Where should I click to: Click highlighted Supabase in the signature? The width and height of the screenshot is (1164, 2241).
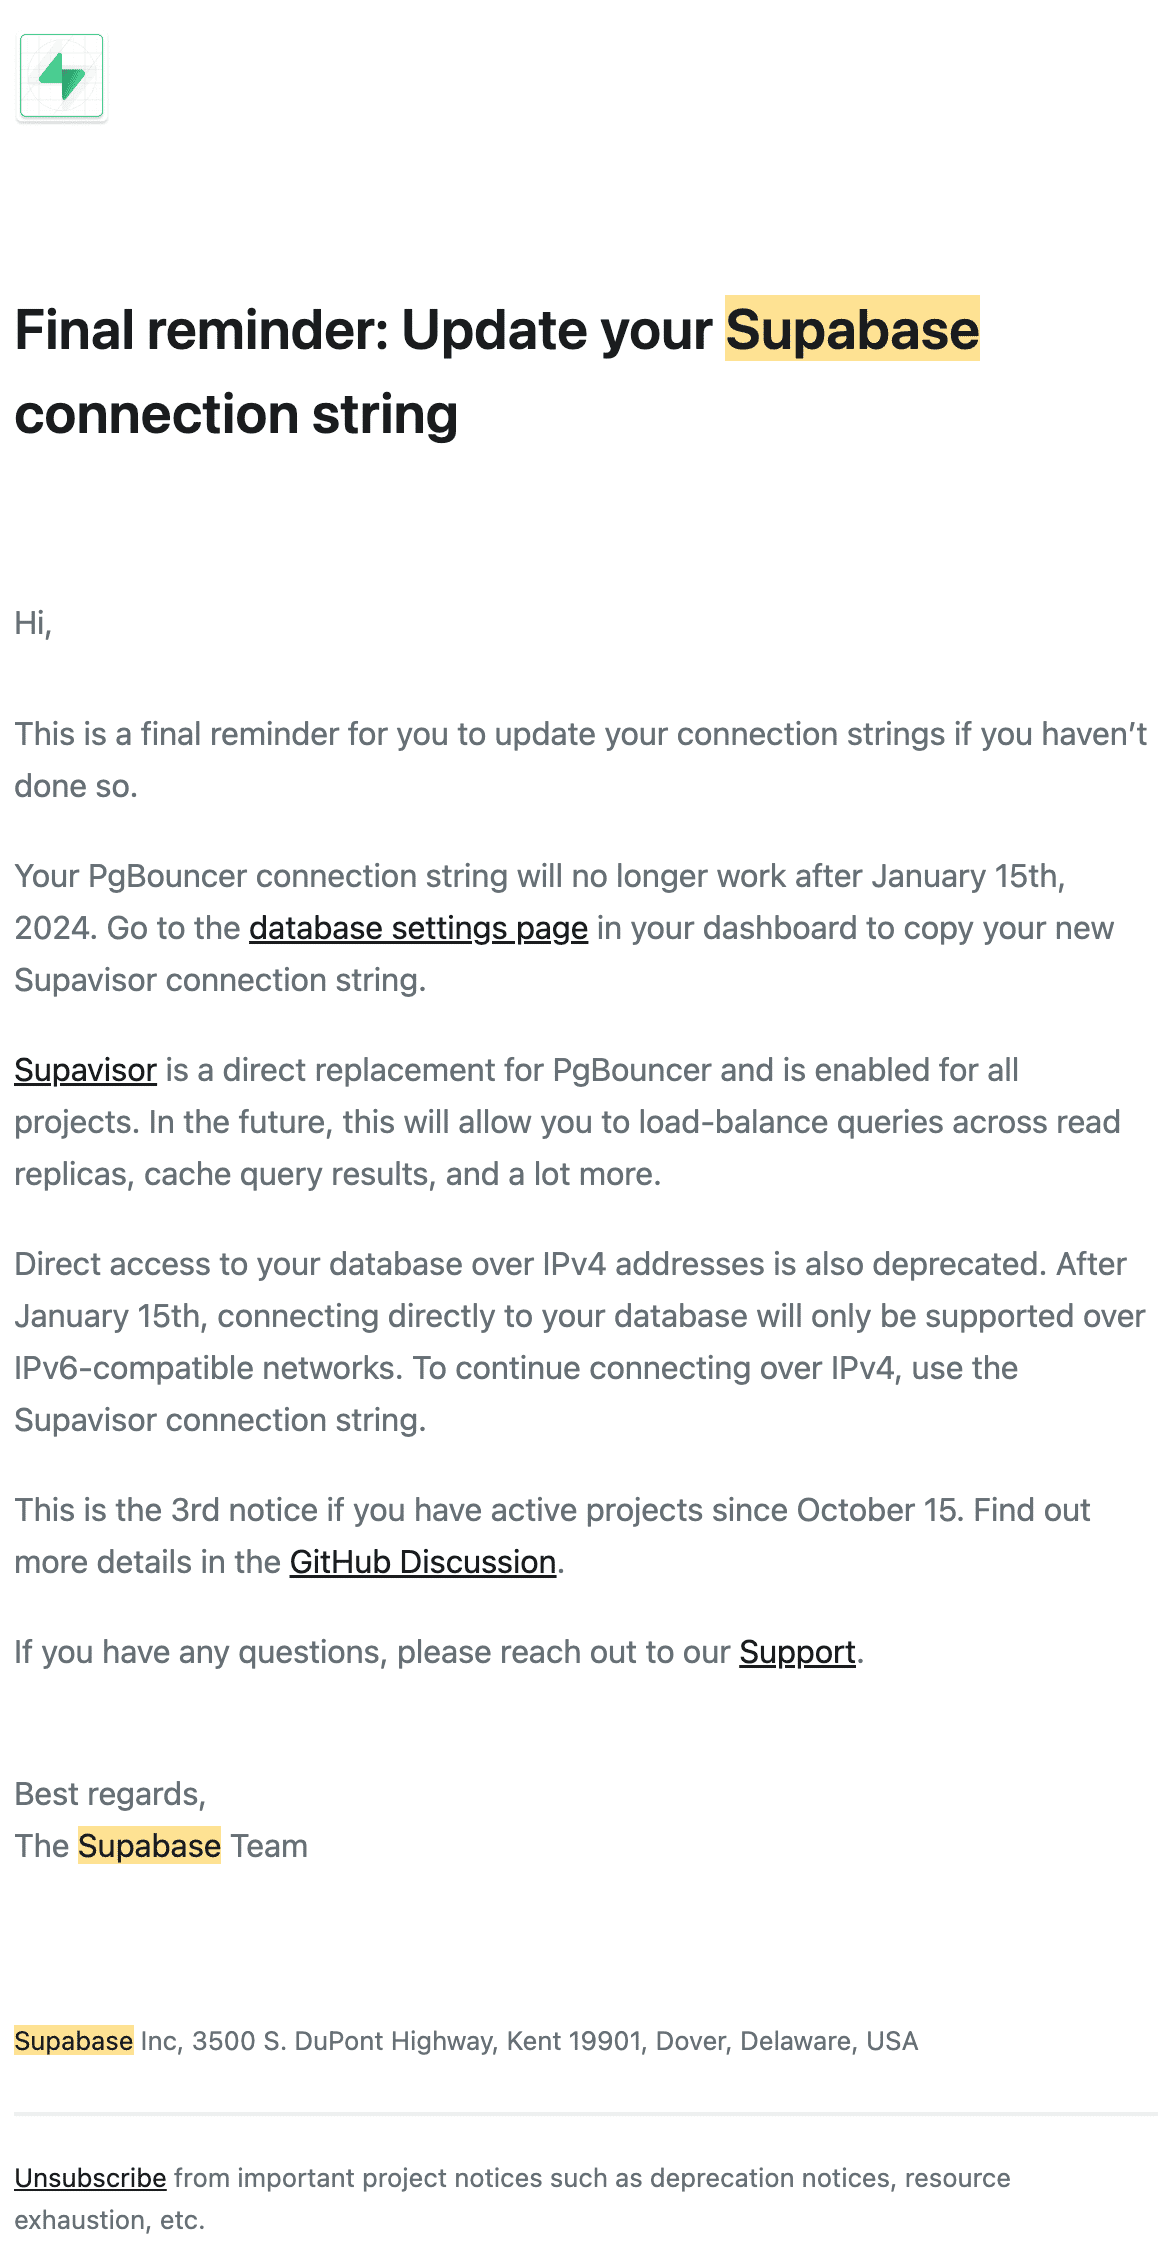pyautogui.click(x=149, y=1846)
